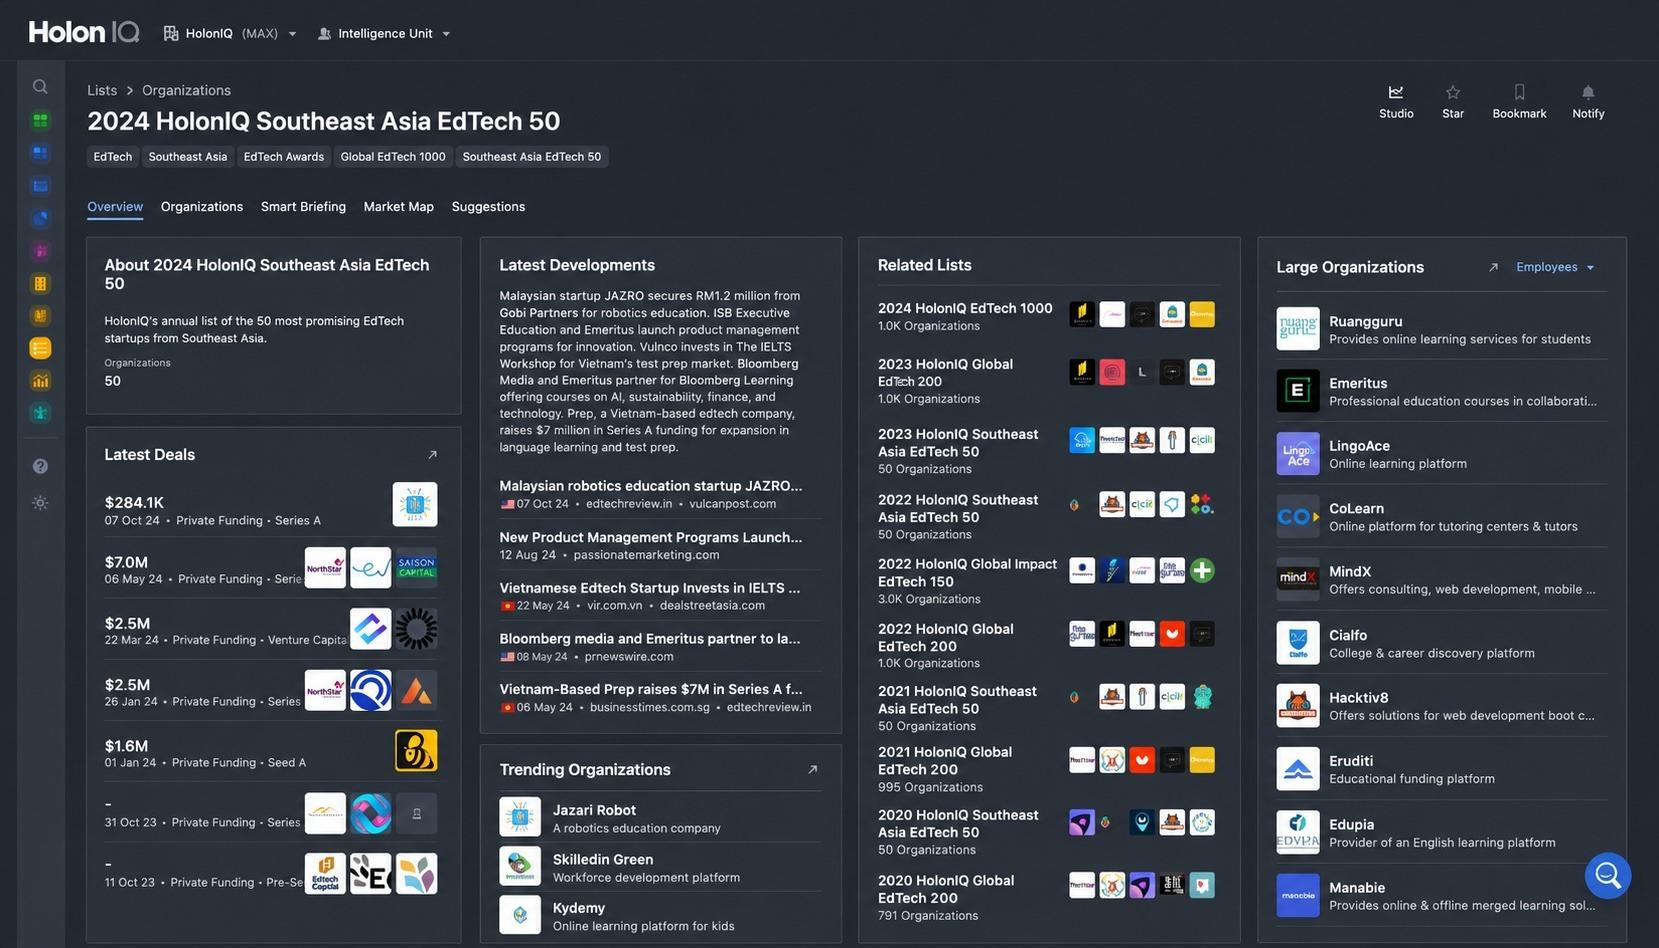Open the Suggestions tab
This screenshot has height=948, width=1659.
click(x=488, y=207)
